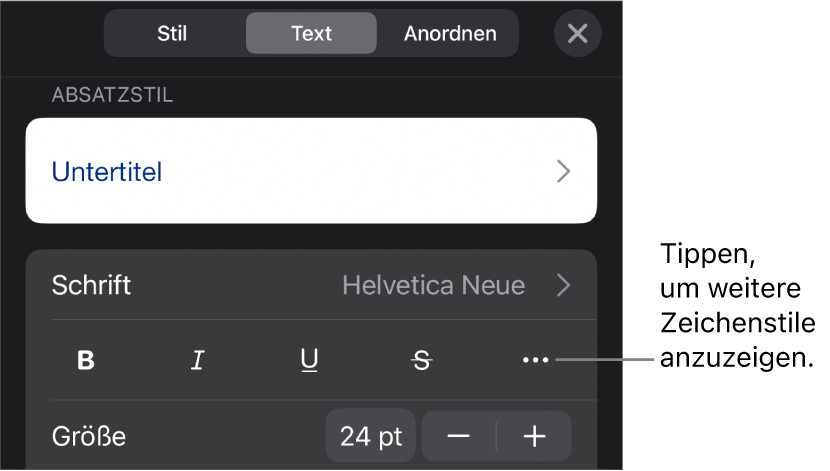Expand font list via Schrift chevron
Viewport: 830px width, 471px height.
(x=564, y=285)
